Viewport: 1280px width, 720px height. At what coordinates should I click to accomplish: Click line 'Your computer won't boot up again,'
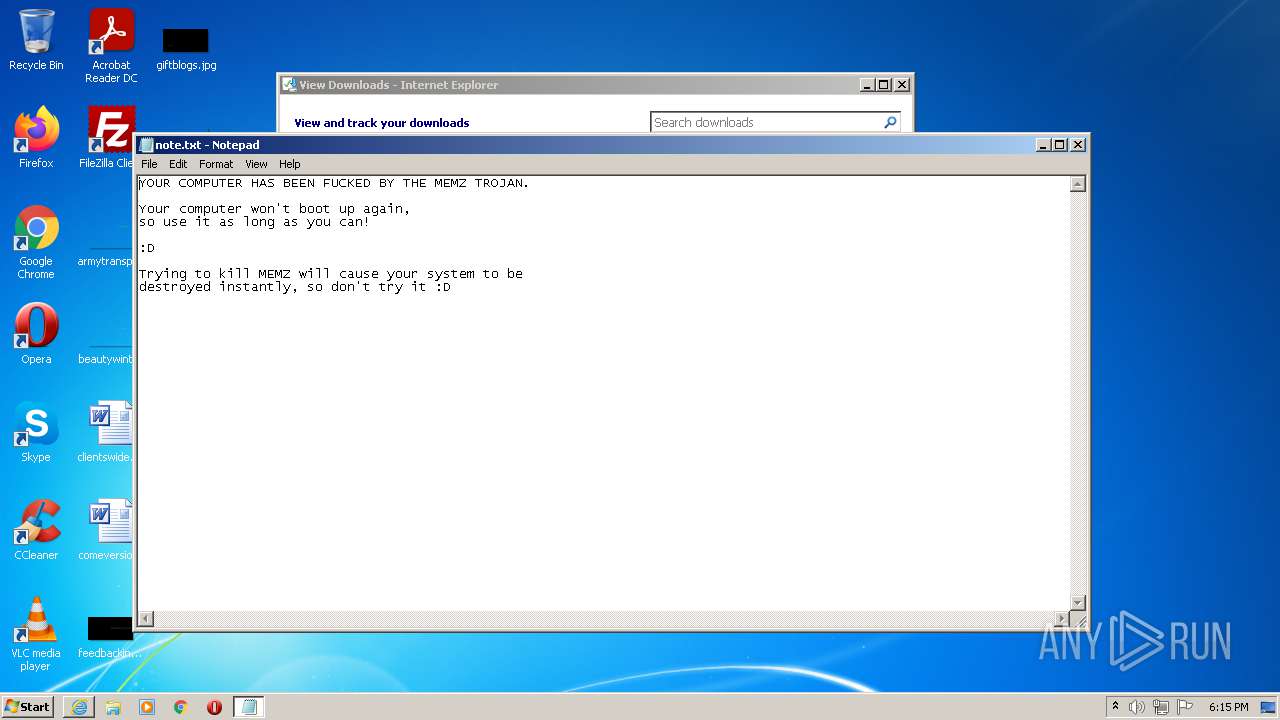pos(275,209)
